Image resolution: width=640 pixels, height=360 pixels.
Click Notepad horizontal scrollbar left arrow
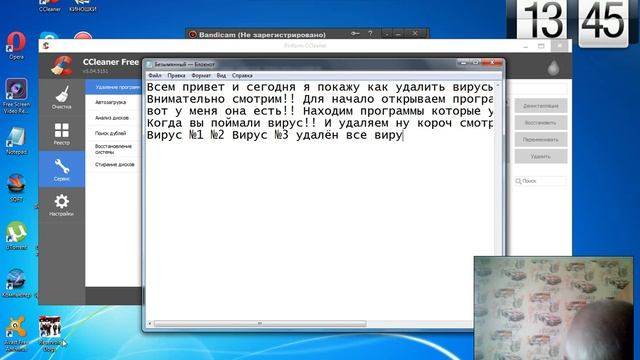[x=149, y=324]
